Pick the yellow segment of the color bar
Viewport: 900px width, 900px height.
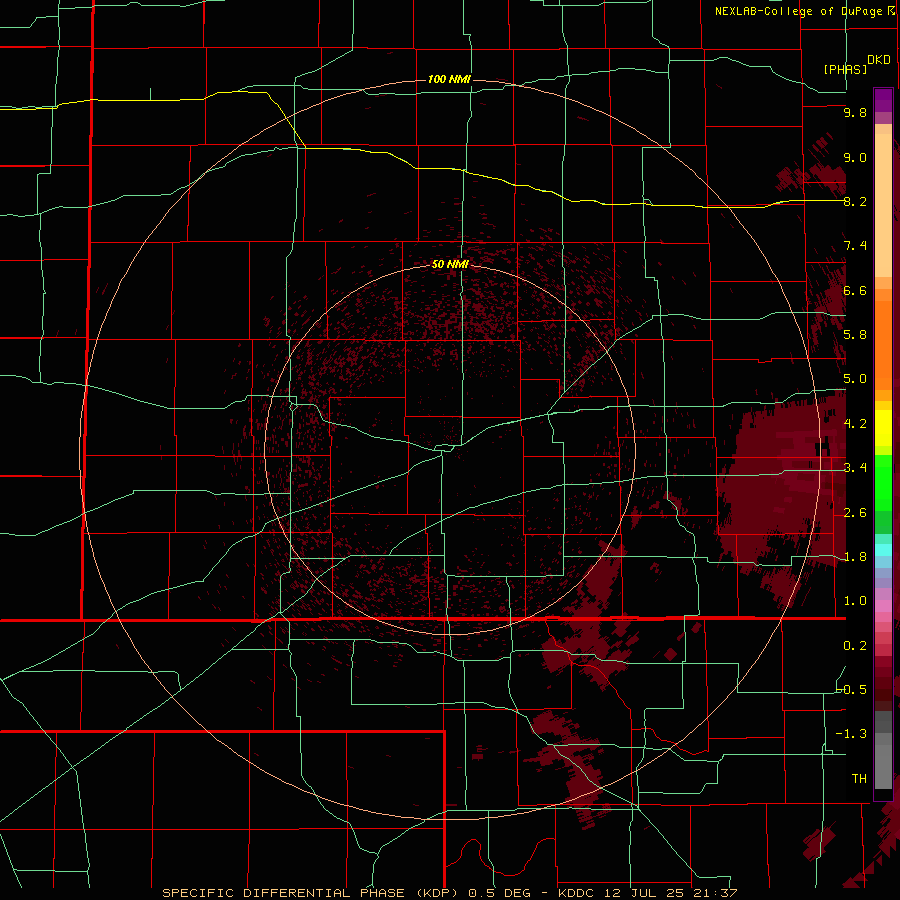pyautogui.click(x=883, y=428)
